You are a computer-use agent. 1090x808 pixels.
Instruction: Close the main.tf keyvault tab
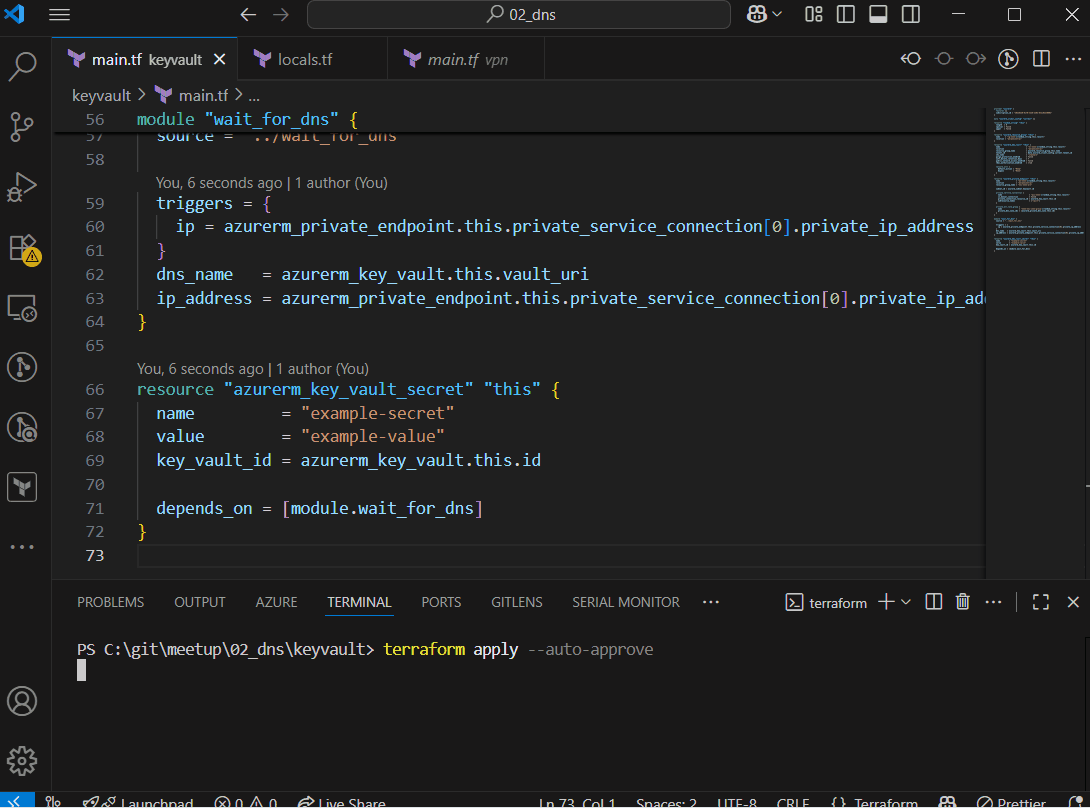click(220, 60)
